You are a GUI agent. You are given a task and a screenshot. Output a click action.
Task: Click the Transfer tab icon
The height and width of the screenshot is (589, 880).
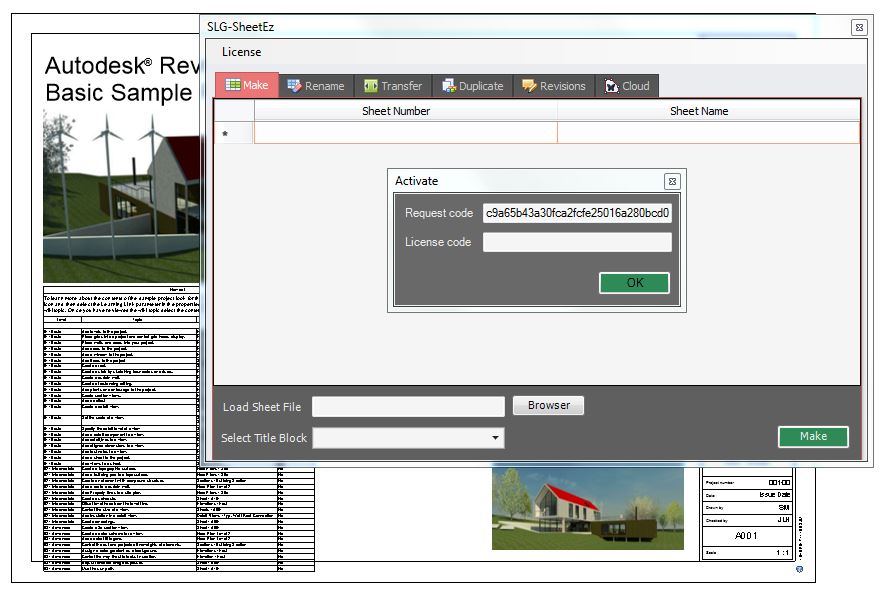pyautogui.click(x=370, y=85)
